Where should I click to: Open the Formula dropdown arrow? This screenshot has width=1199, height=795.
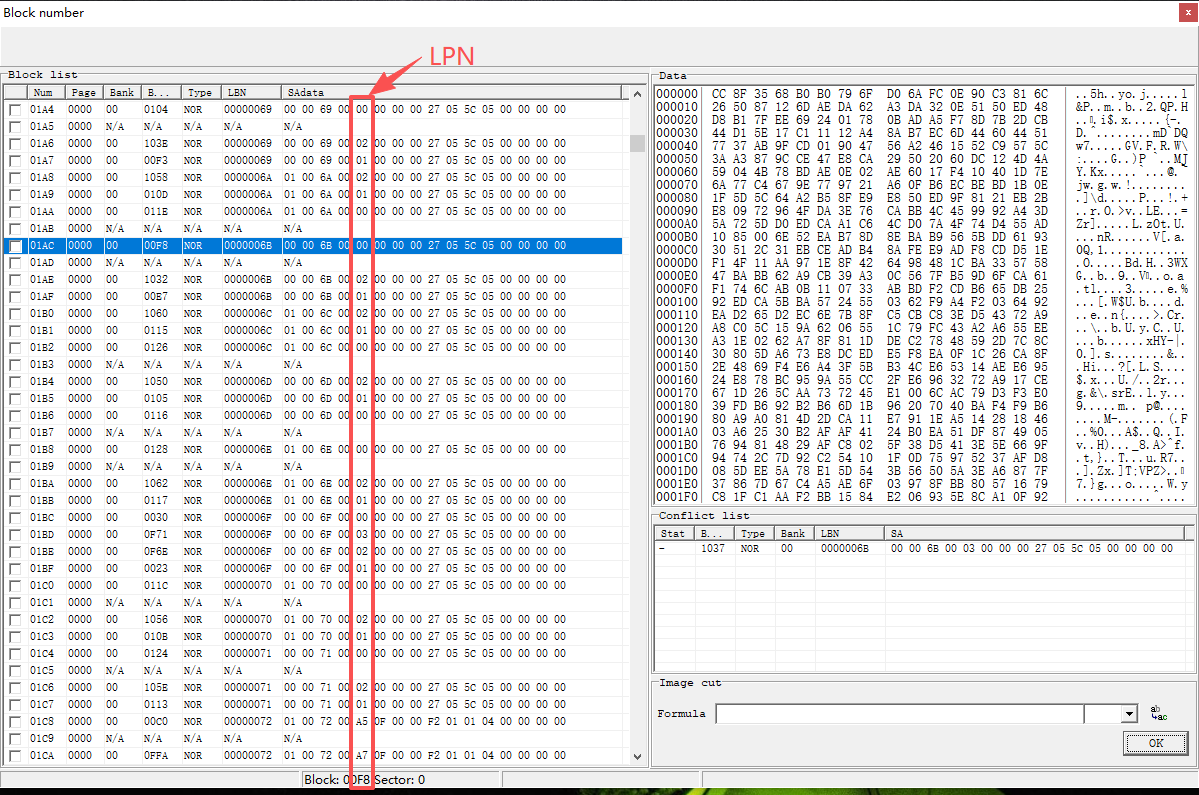tap(1129, 714)
